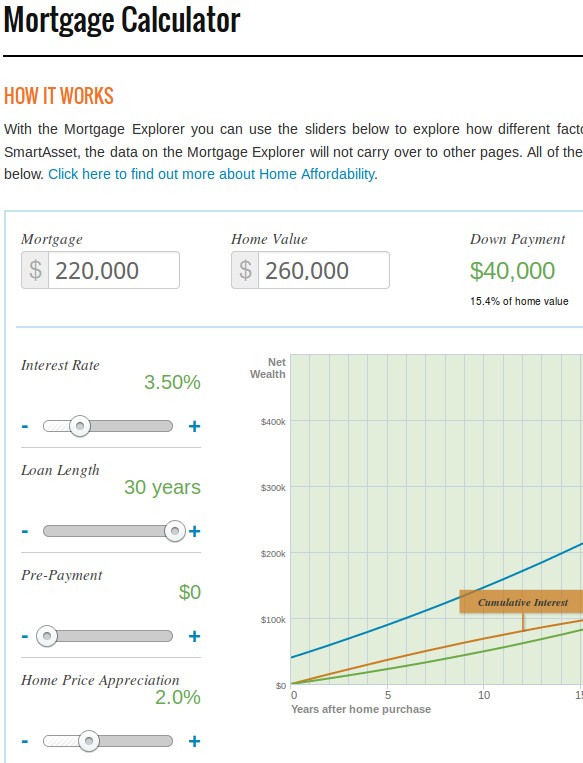Increase Home Price Appreciation with plus icon
The image size is (583, 763).
pyautogui.click(x=194, y=741)
